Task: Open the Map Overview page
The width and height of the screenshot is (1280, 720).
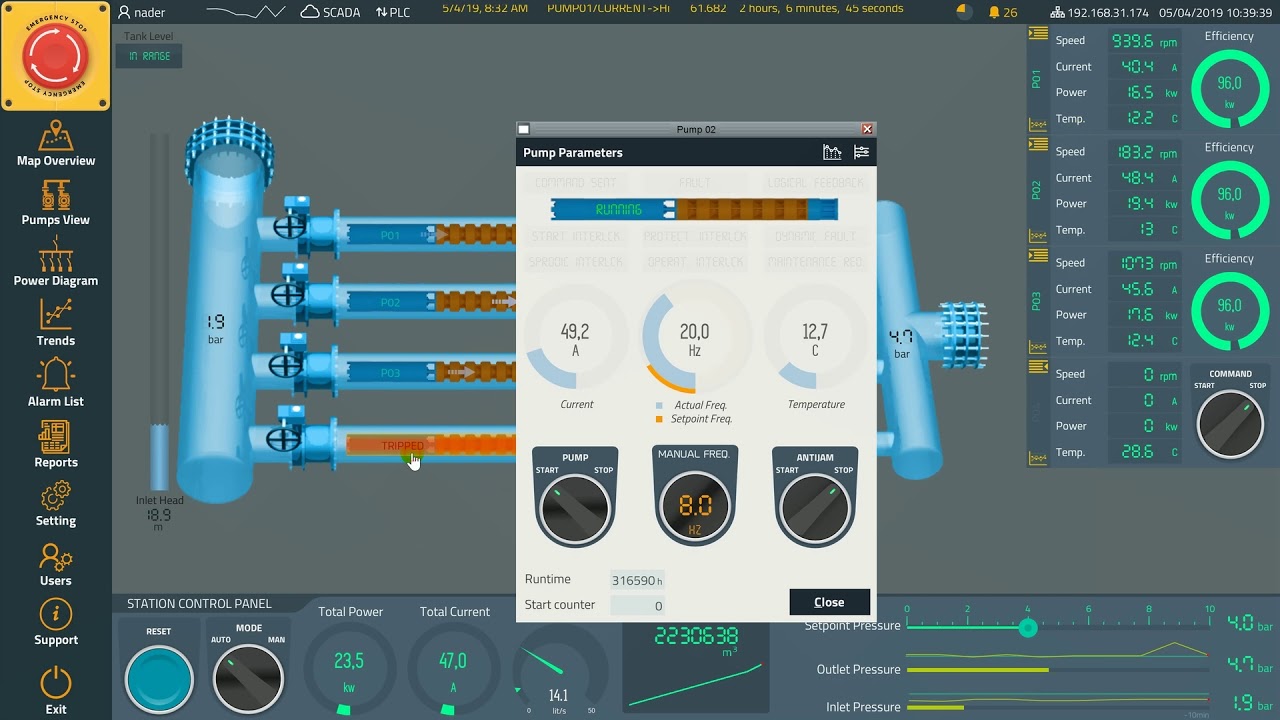Action: tap(56, 144)
